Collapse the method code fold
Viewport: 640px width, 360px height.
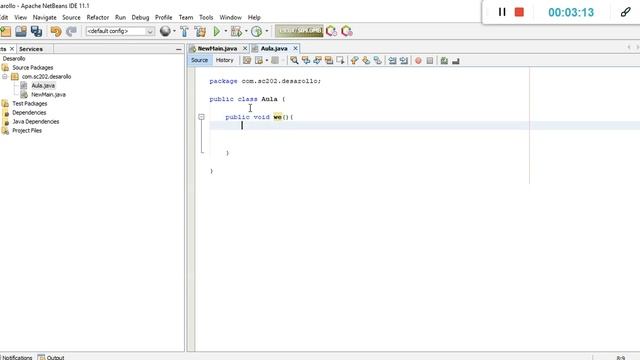[201, 117]
